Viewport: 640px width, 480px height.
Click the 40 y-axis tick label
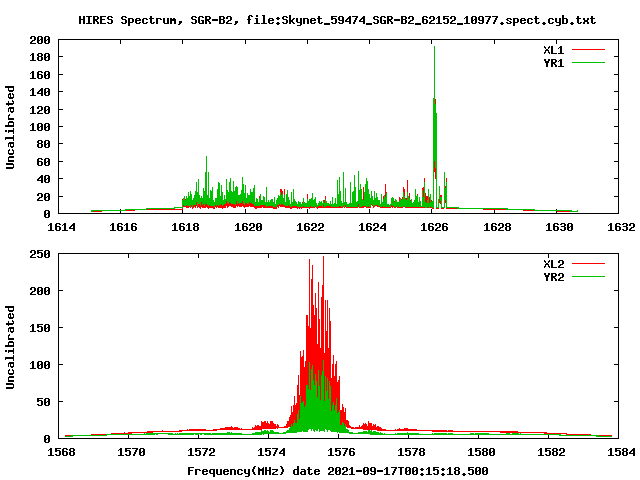click(x=43, y=179)
